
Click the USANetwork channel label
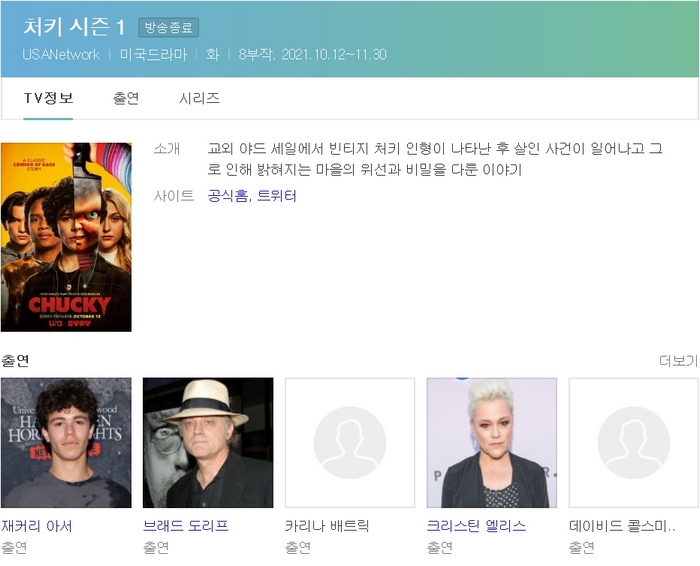61,54
